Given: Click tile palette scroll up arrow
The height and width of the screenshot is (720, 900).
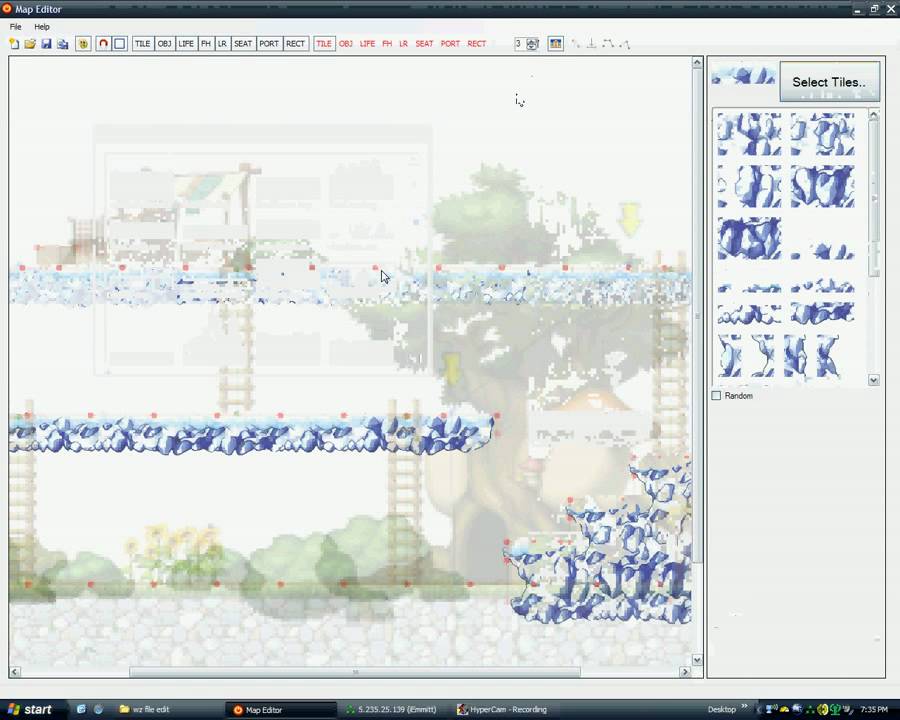Looking at the screenshot, I should (x=874, y=115).
